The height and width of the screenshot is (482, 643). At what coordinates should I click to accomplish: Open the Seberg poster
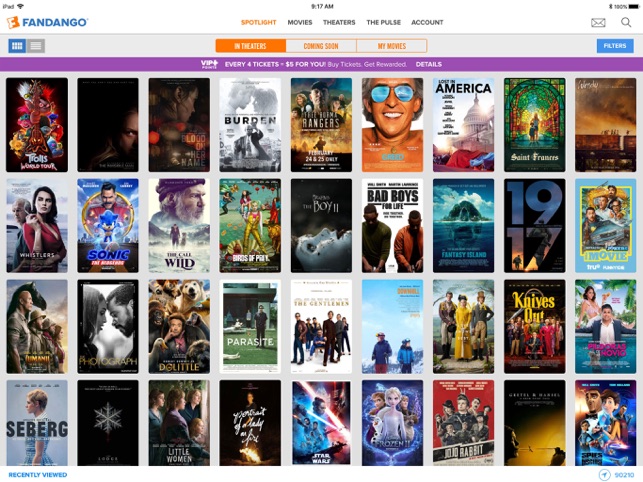tap(37, 423)
